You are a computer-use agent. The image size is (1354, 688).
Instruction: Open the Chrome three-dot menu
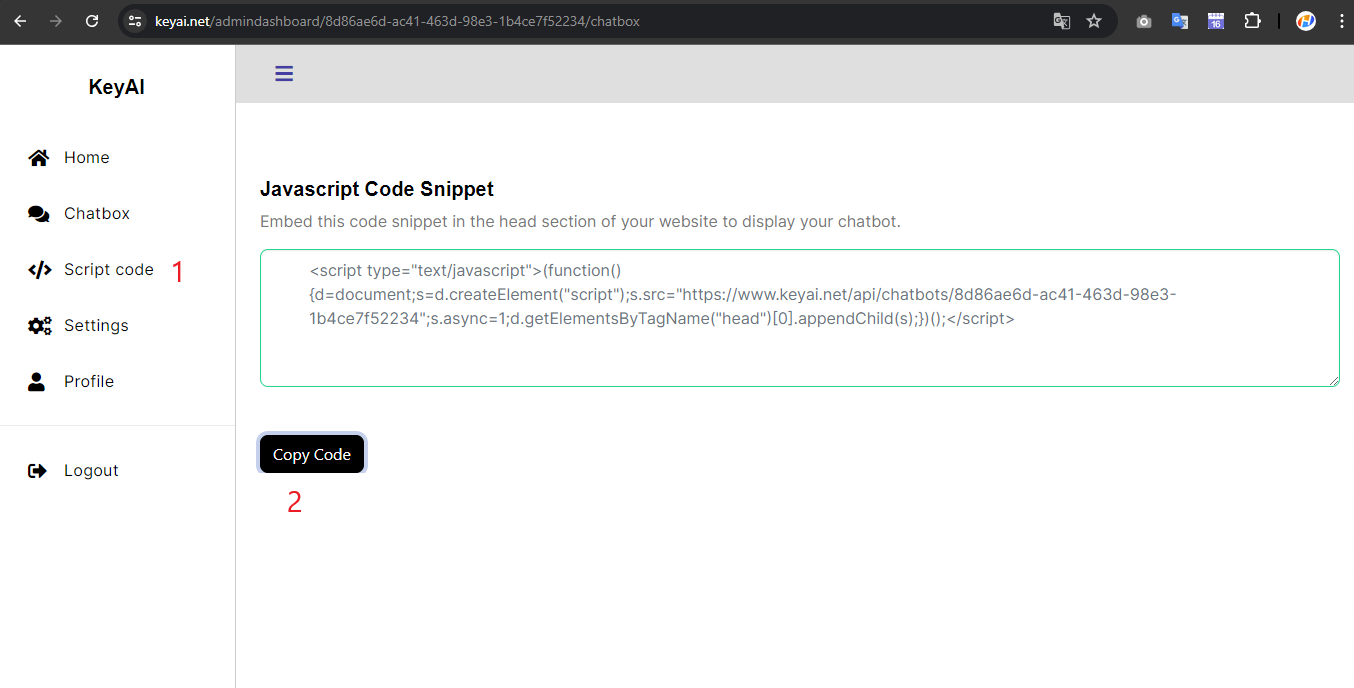point(1341,21)
